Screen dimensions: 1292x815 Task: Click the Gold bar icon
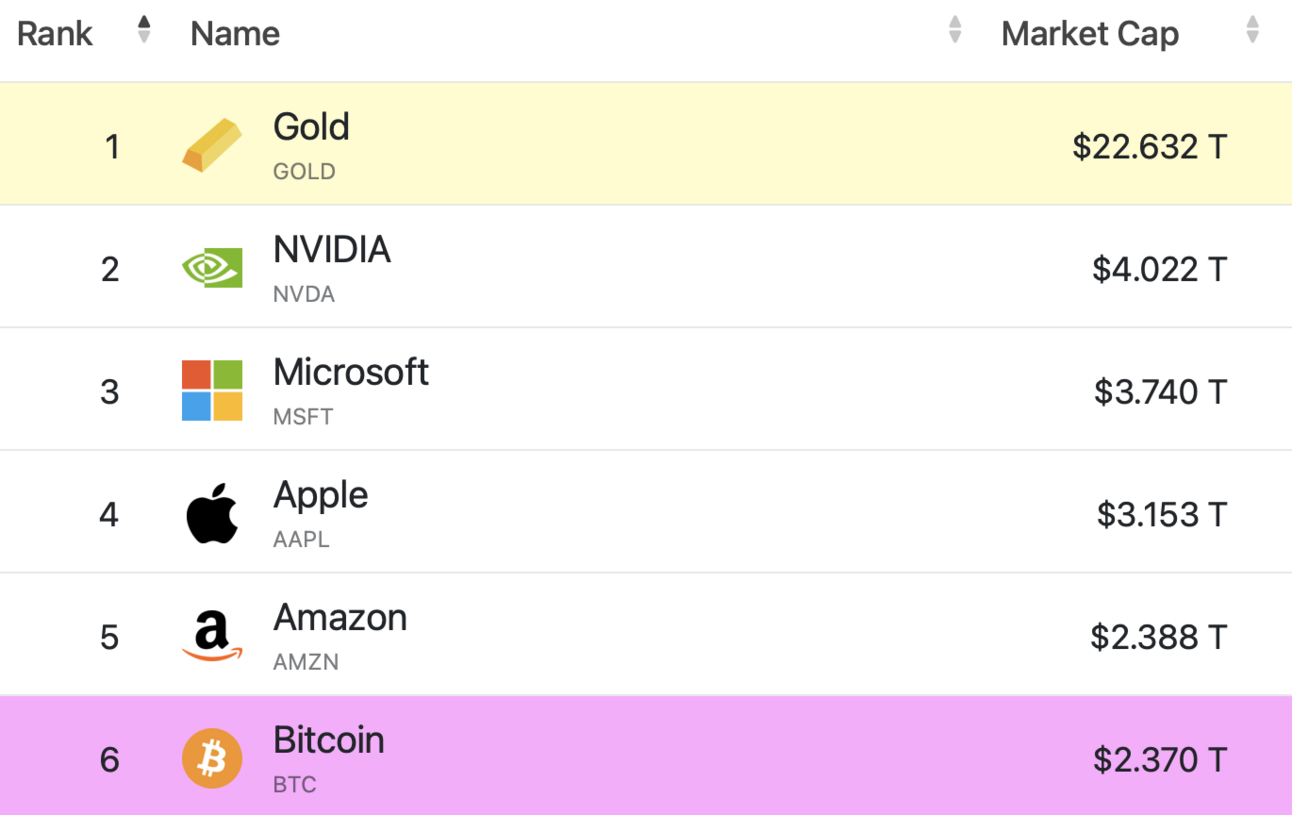tap(212, 144)
